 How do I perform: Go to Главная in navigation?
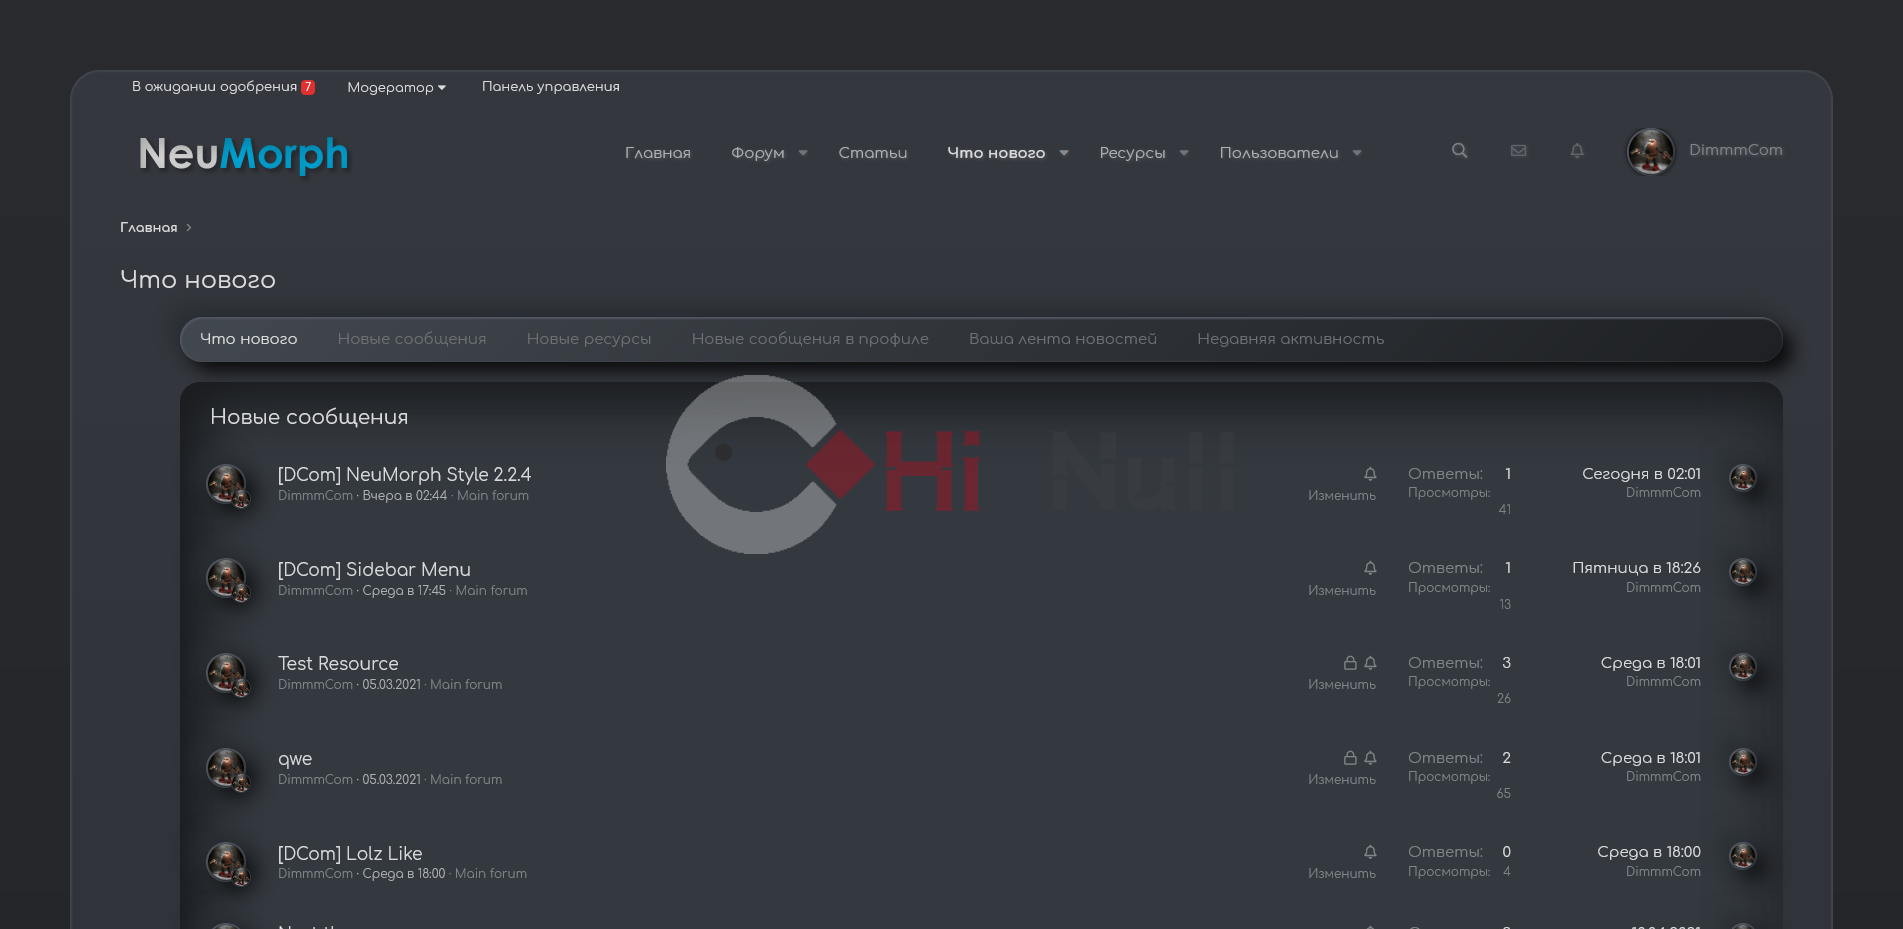pos(658,153)
